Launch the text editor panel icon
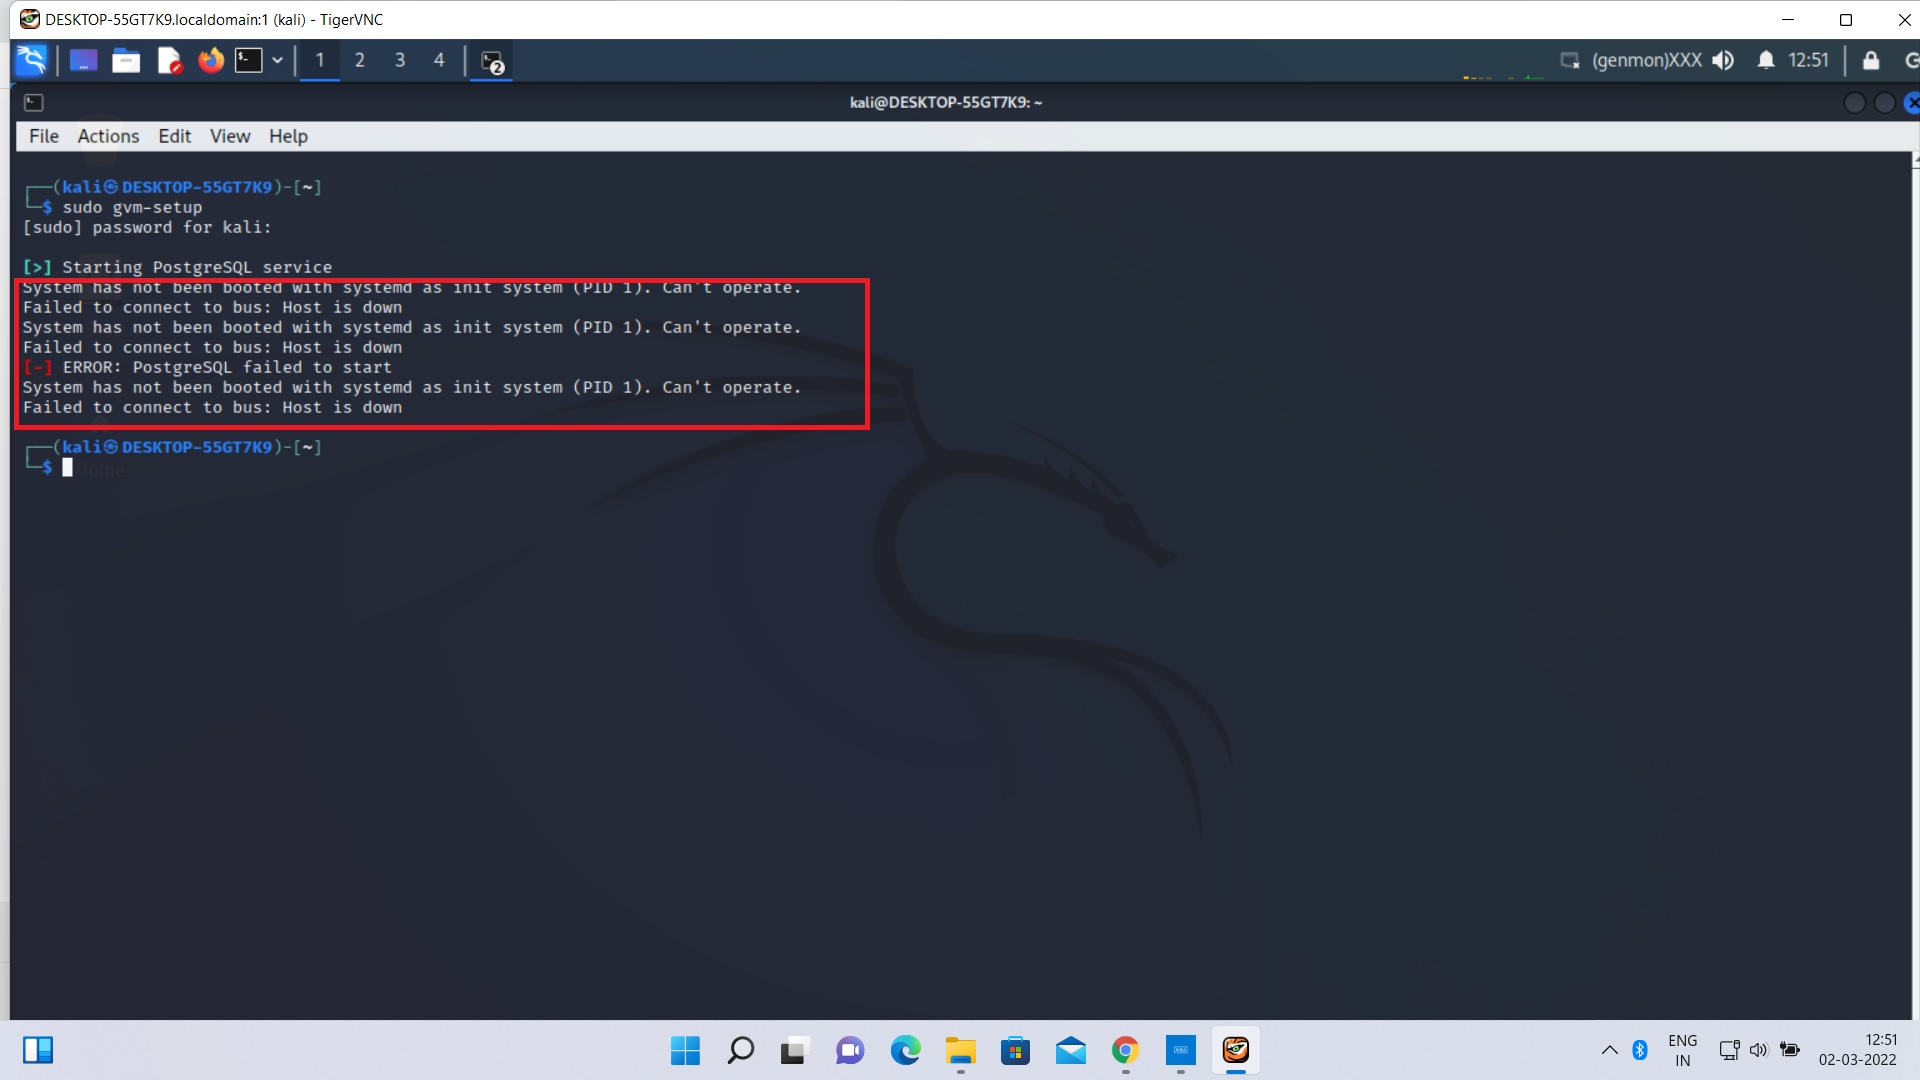 (x=169, y=61)
